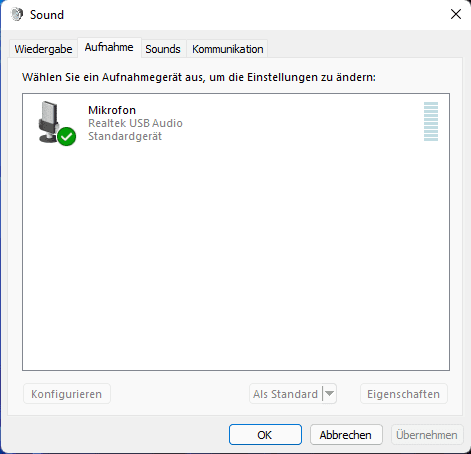Cancel using the Abbrechen button

point(346,435)
